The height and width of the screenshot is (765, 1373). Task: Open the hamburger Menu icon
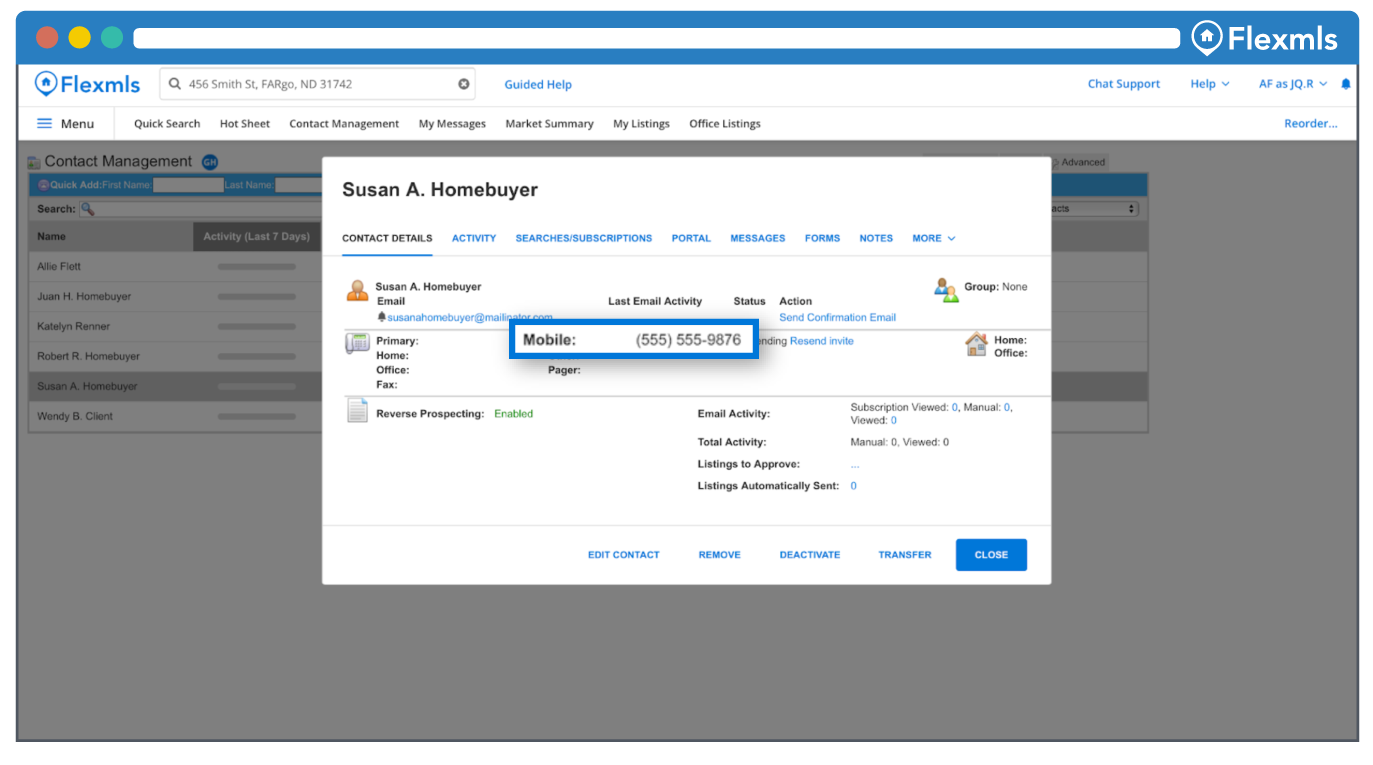tap(44, 124)
